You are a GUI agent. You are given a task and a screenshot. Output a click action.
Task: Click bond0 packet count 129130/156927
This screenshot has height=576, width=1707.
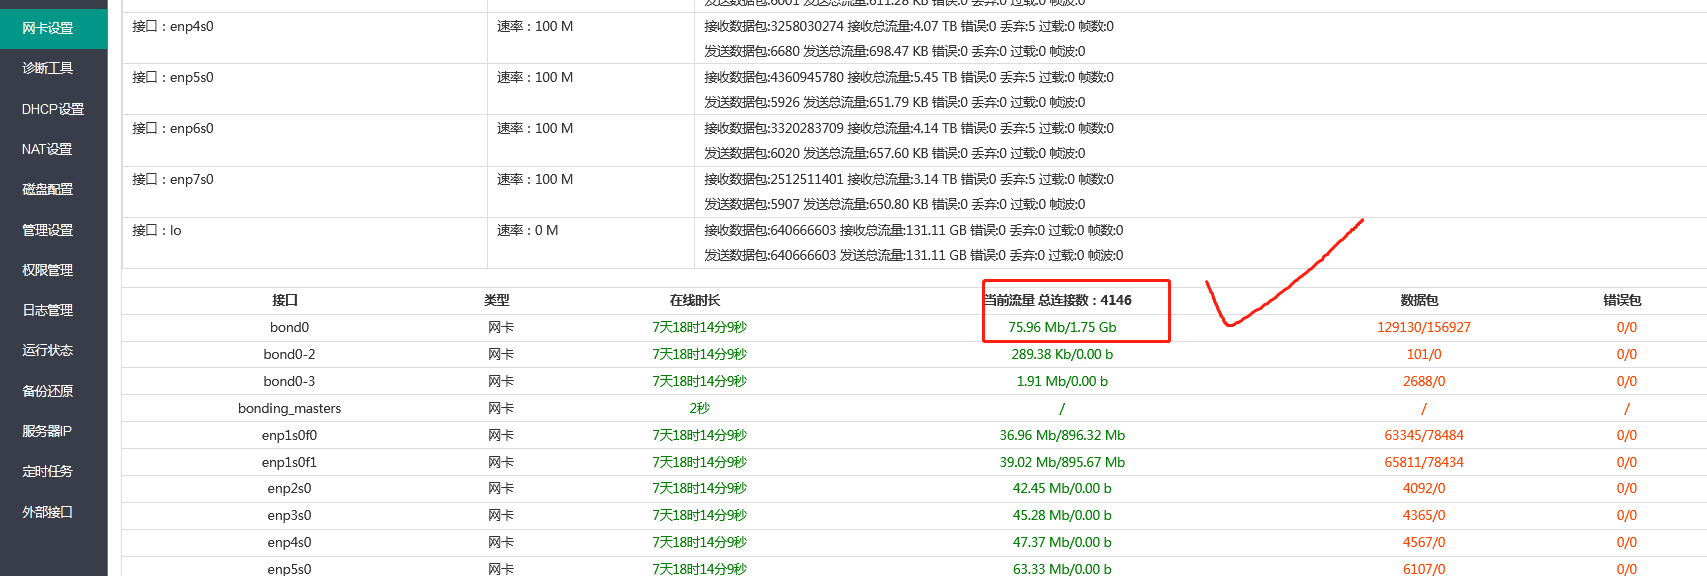[x=1424, y=327]
